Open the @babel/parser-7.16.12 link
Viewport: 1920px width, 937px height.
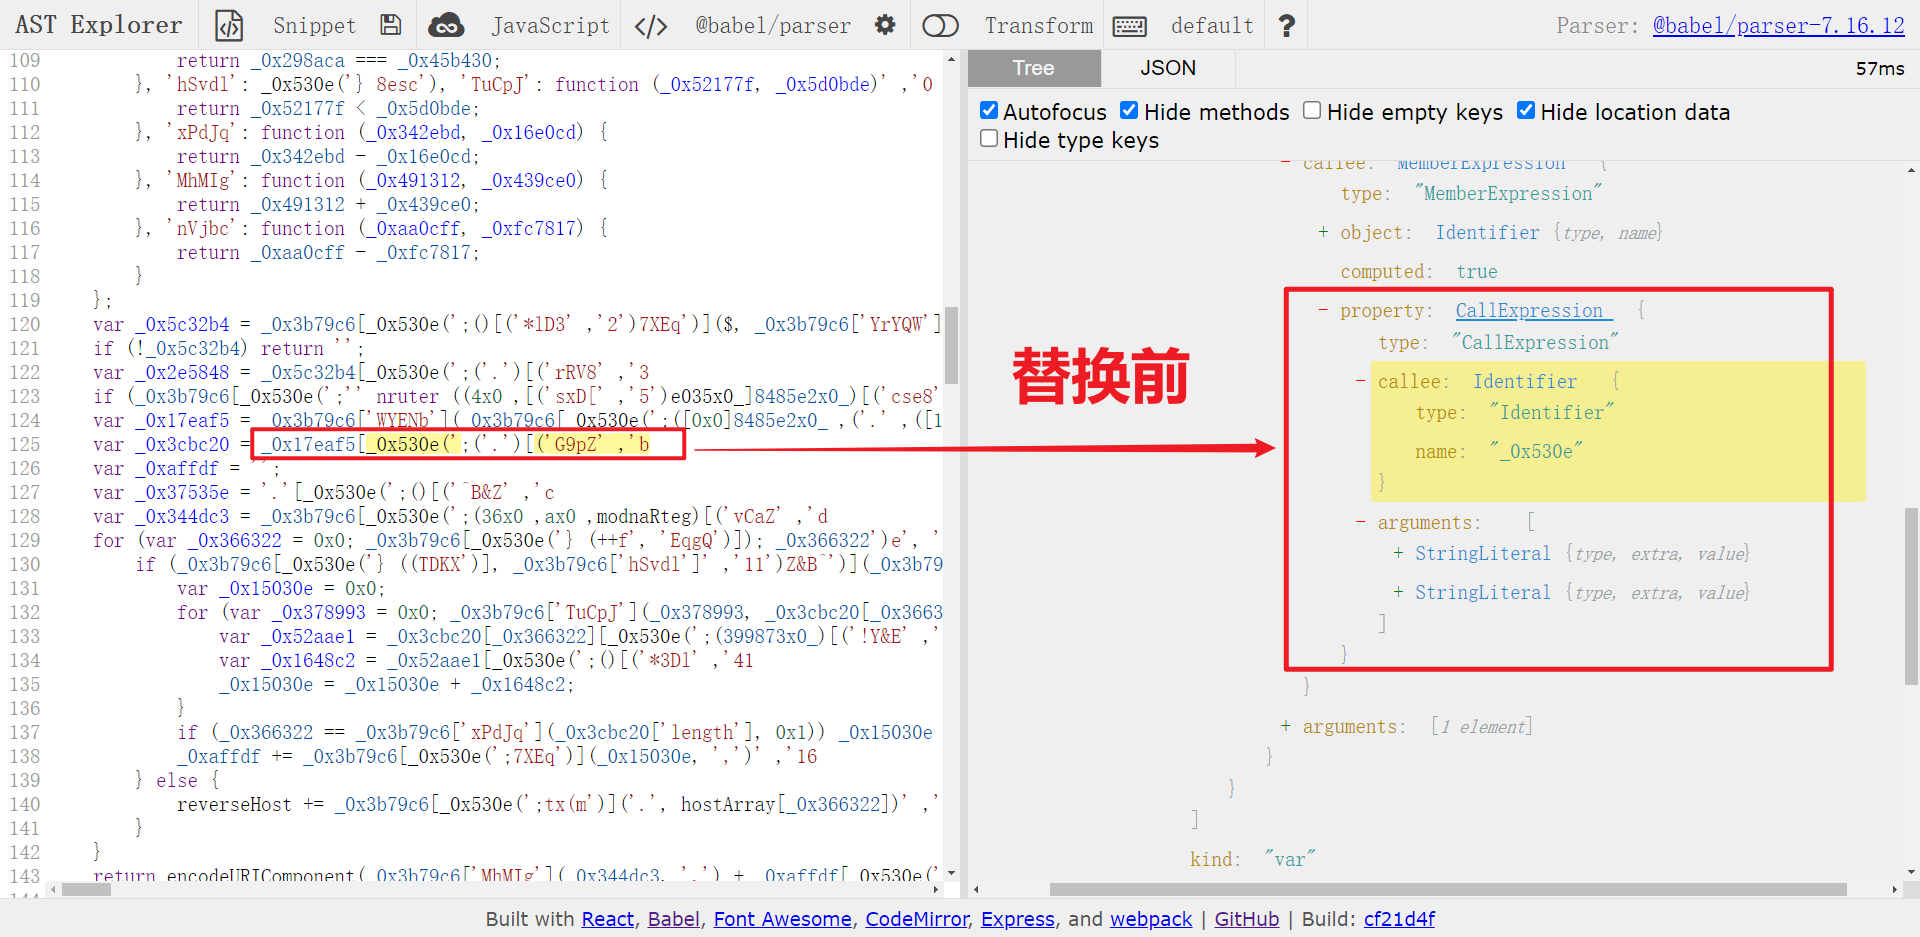point(1778,25)
